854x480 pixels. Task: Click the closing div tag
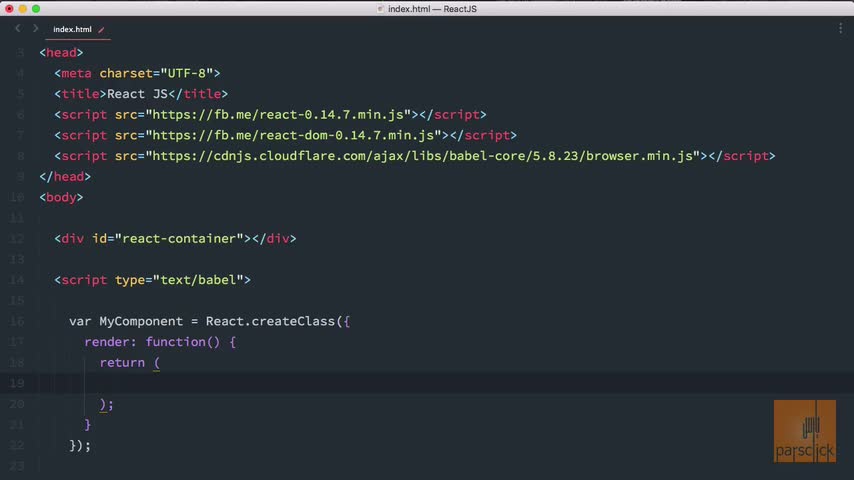[x=274, y=239]
